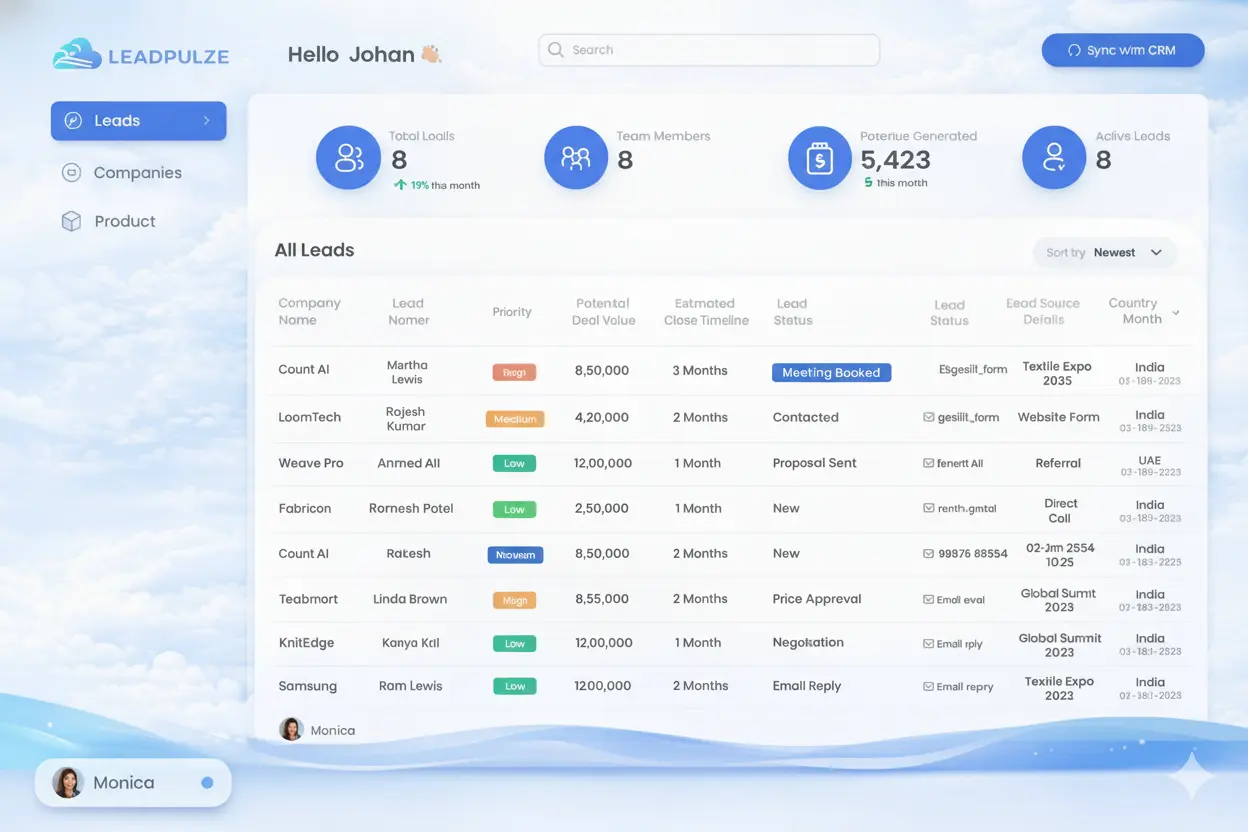Click envelope icon in Samsung row
This screenshot has height=832, width=1248.
coord(929,687)
